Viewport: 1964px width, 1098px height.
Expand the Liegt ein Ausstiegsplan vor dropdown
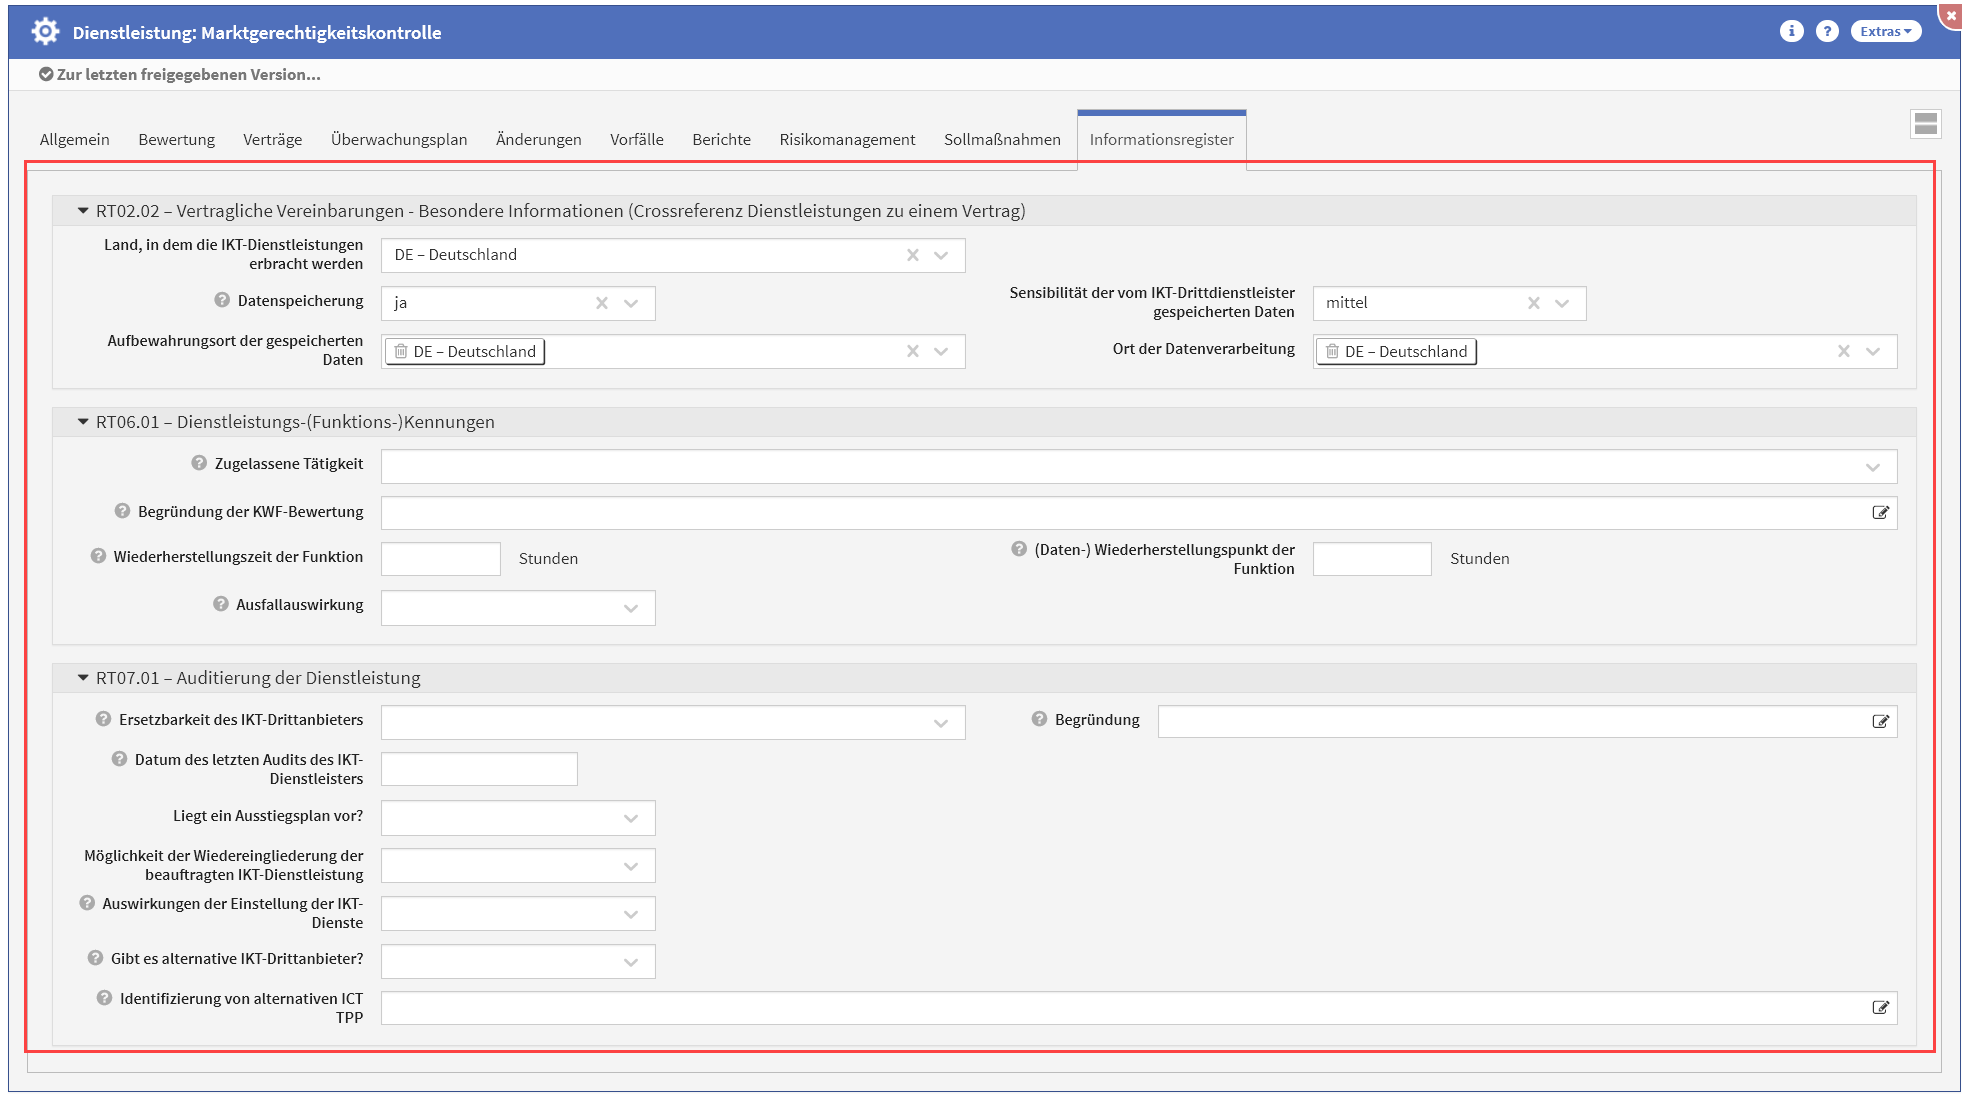[630, 818]
